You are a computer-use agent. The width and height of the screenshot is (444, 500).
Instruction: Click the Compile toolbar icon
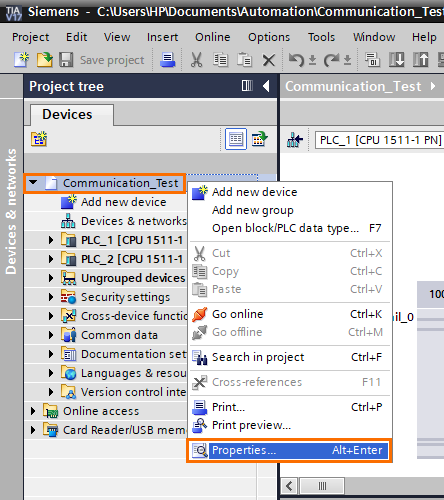tap(372, 60)
